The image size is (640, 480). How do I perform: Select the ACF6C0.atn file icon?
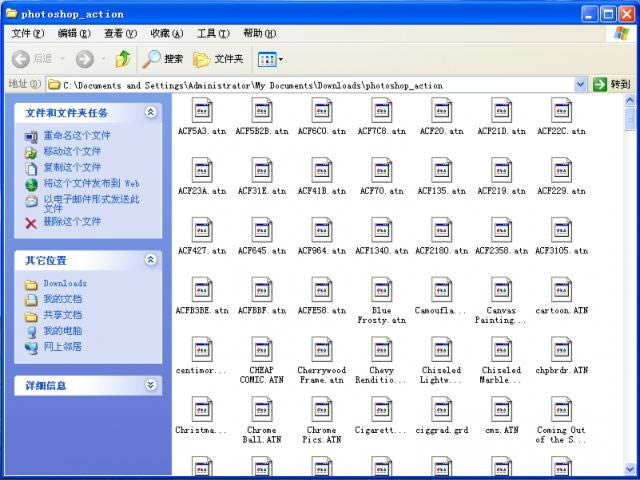pyautogui.click(x=322, y=110)
